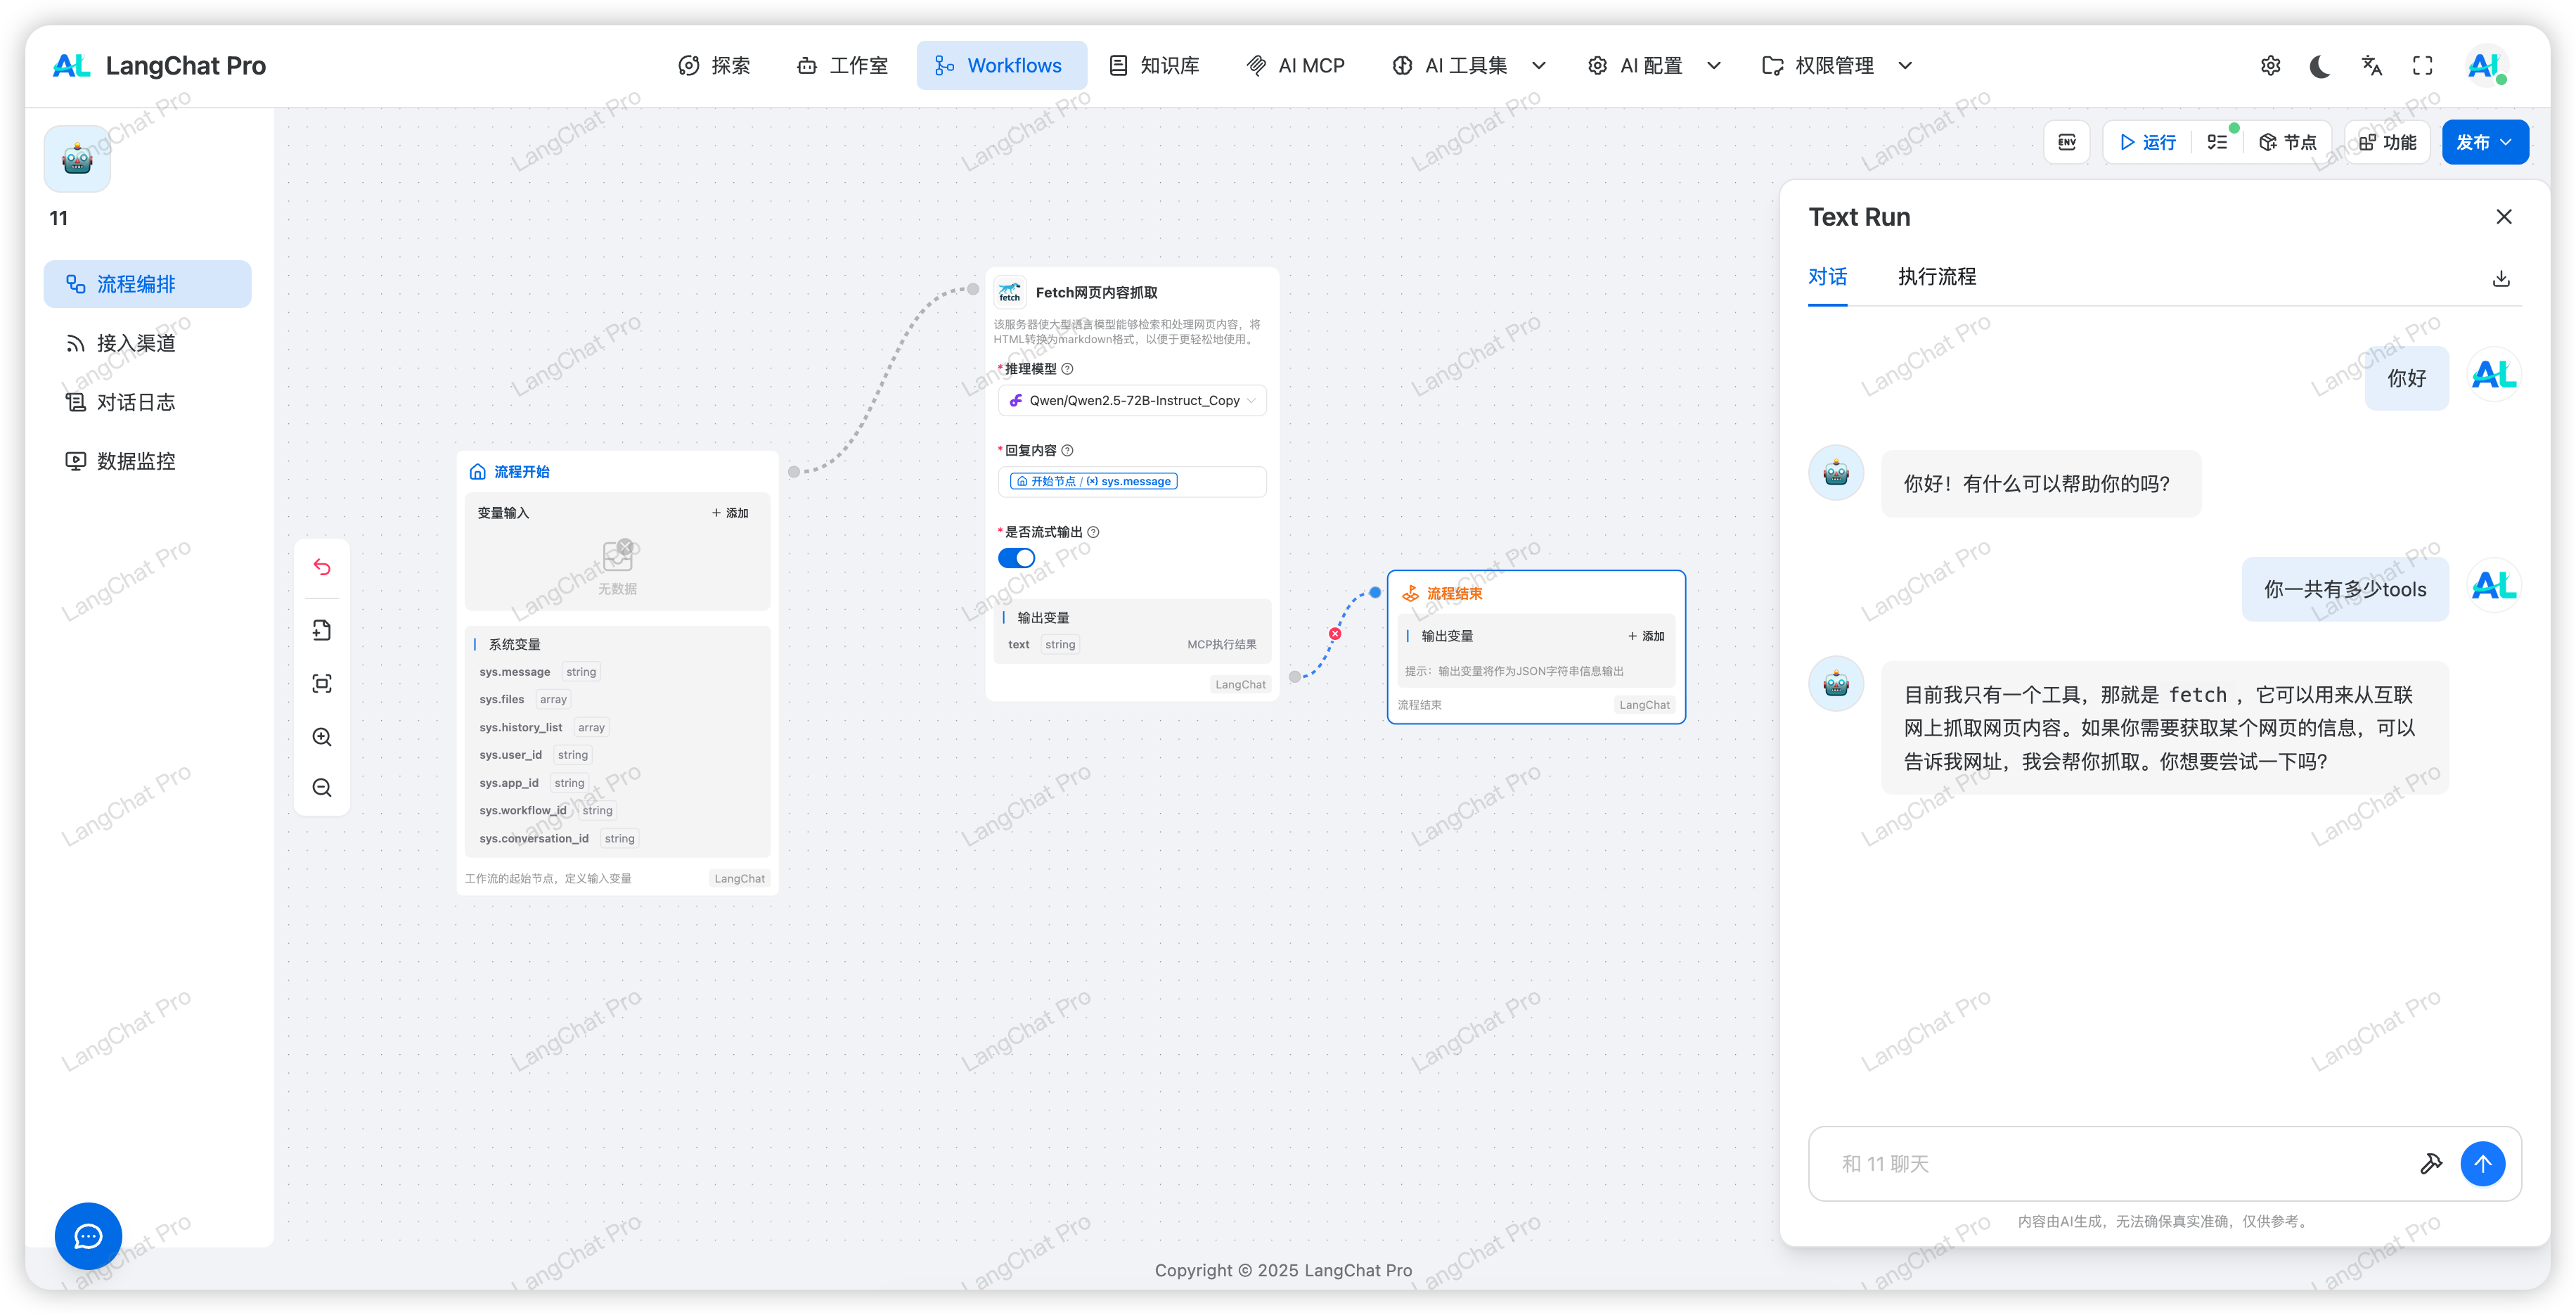Screen dimensions: 2576x1315
Task: Add output variable in 流程结束 node
Action: (x=1645, y=636)
